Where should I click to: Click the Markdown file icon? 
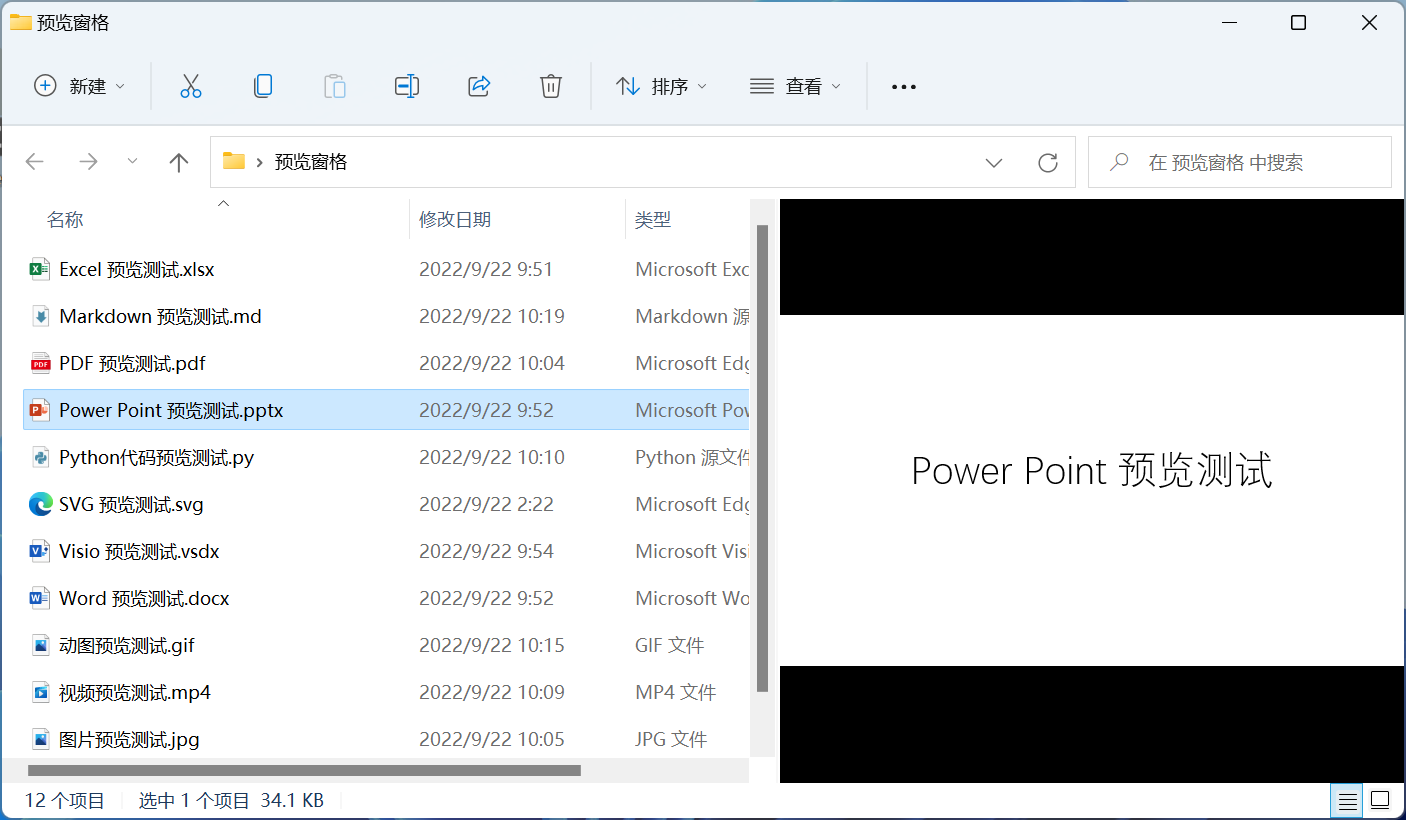coord(40,316)
